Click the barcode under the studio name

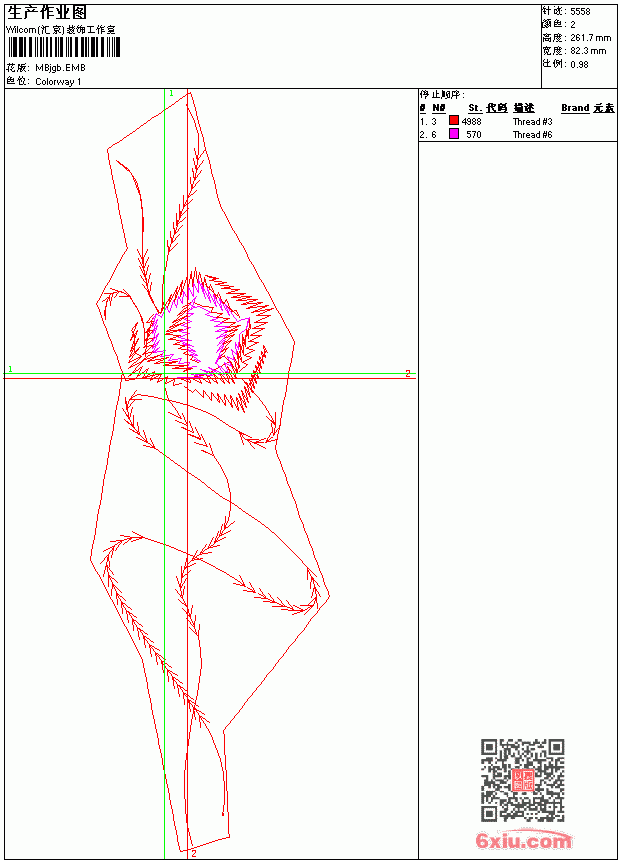[x=63, y=47]
